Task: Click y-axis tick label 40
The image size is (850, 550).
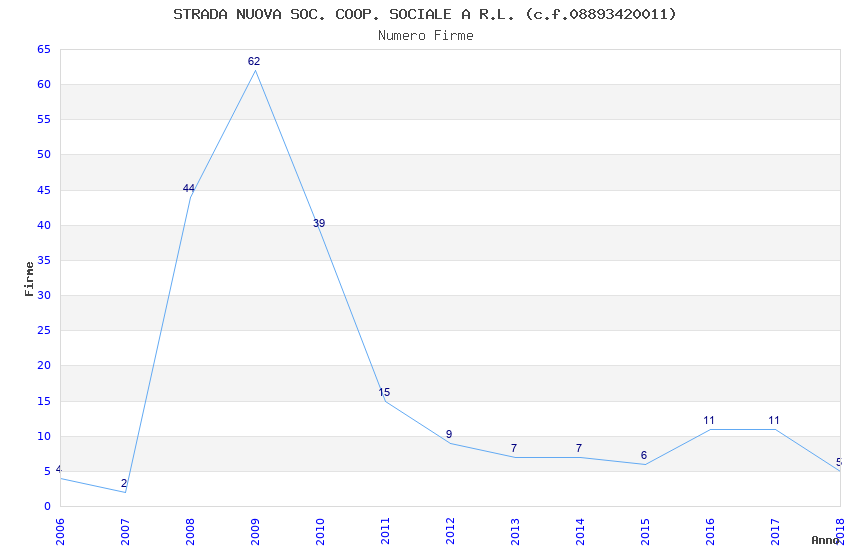Action: tap(44, 225)
